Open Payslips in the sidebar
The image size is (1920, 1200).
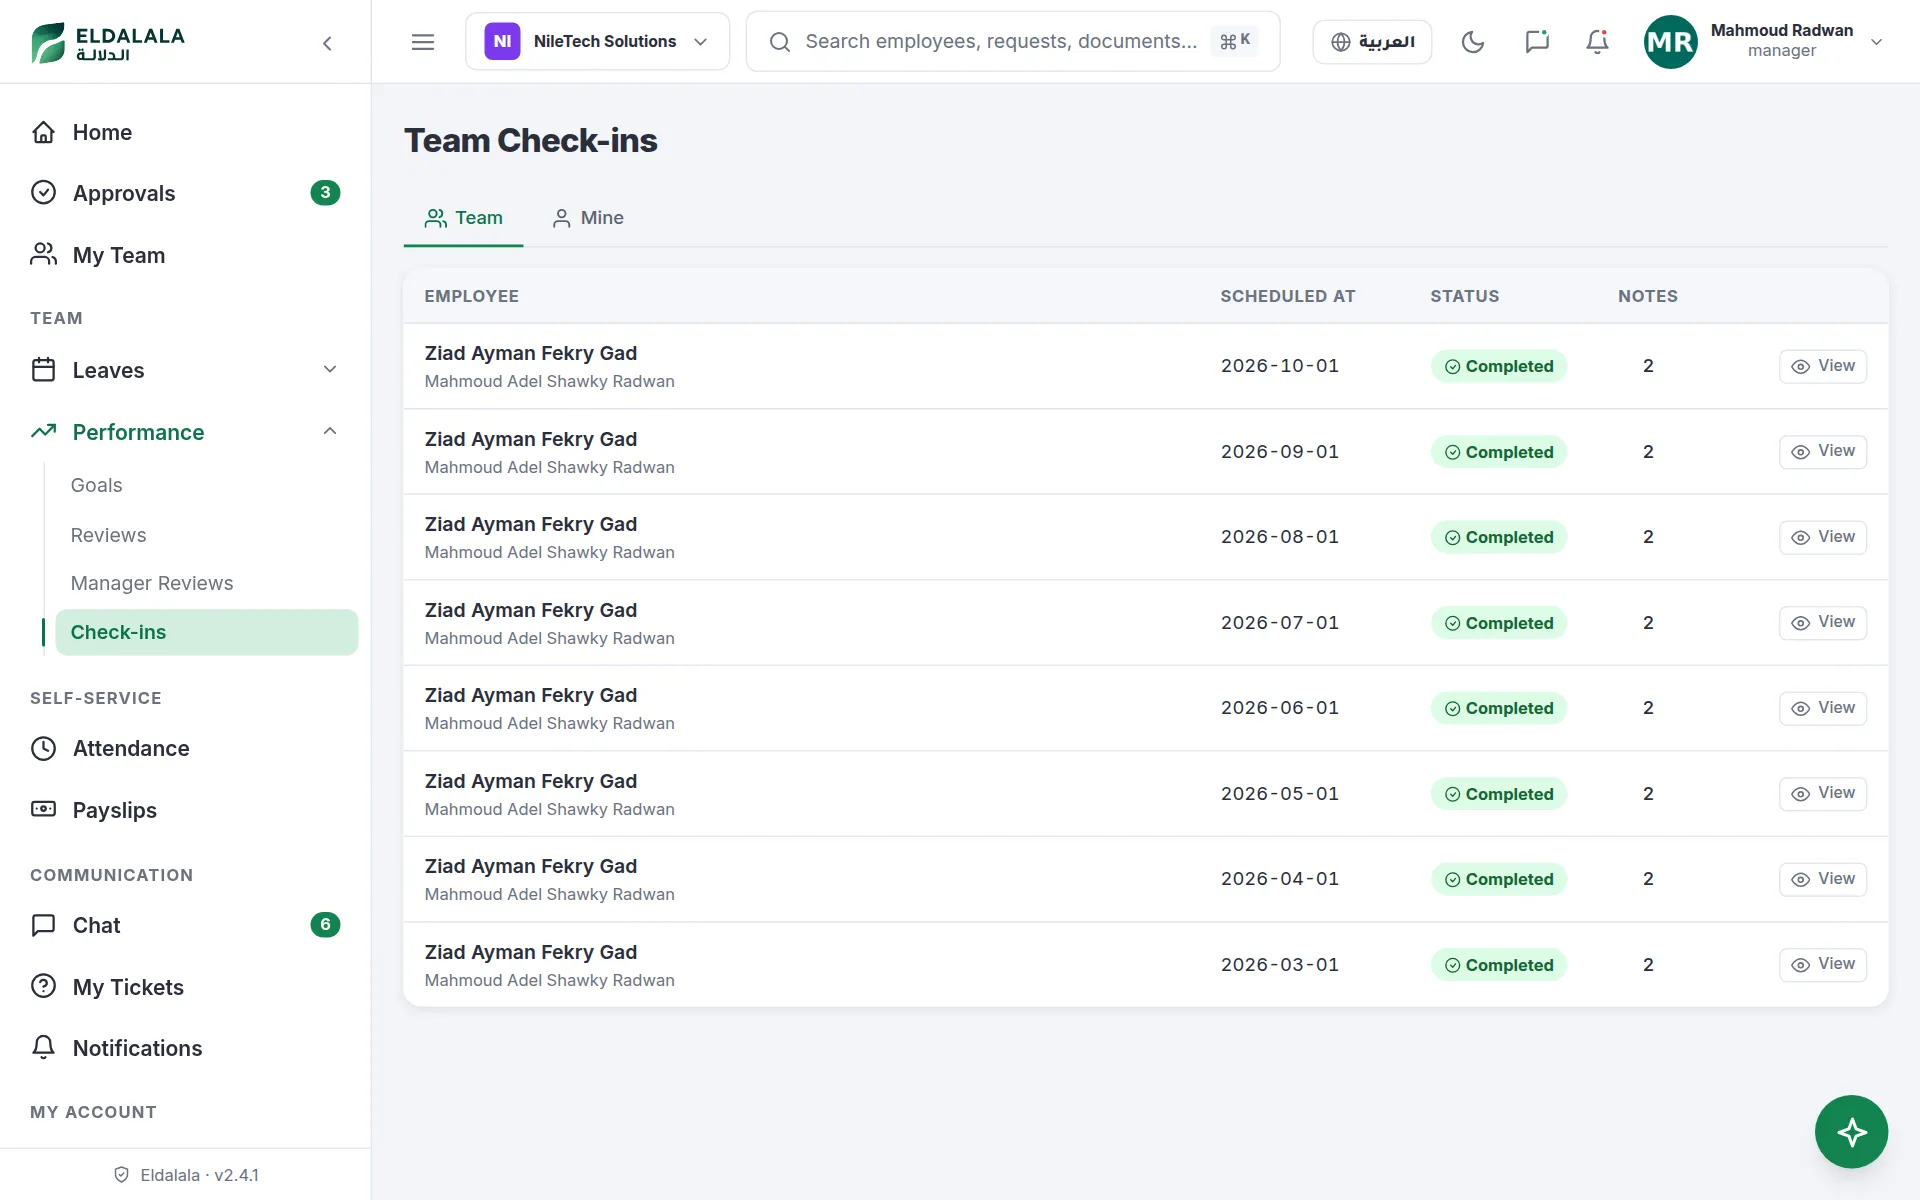click(185, 810)
